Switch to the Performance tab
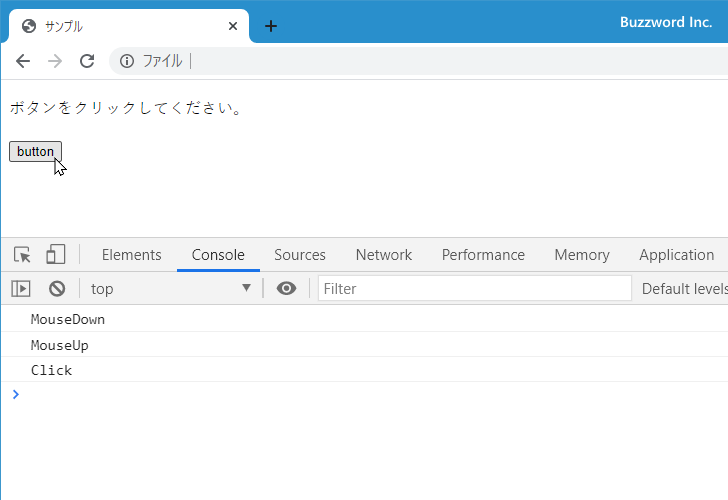The height and width of the screenshot is (500, 728). [x=483, y=255]
